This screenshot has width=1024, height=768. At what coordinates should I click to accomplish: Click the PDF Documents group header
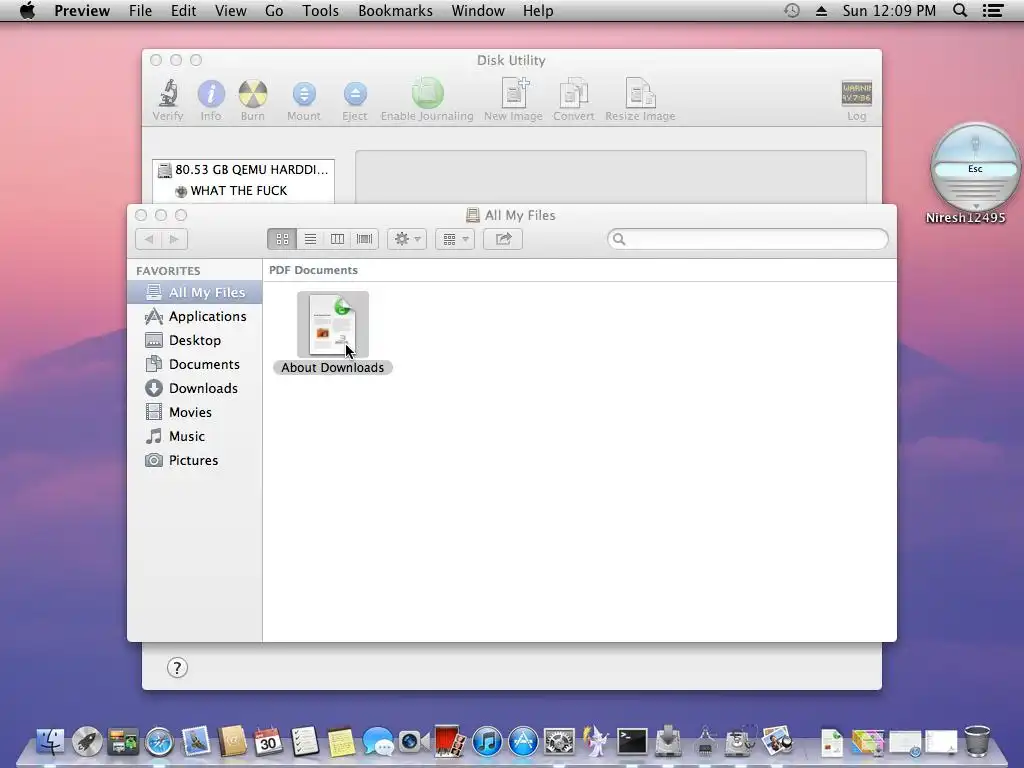pos(313,270)
